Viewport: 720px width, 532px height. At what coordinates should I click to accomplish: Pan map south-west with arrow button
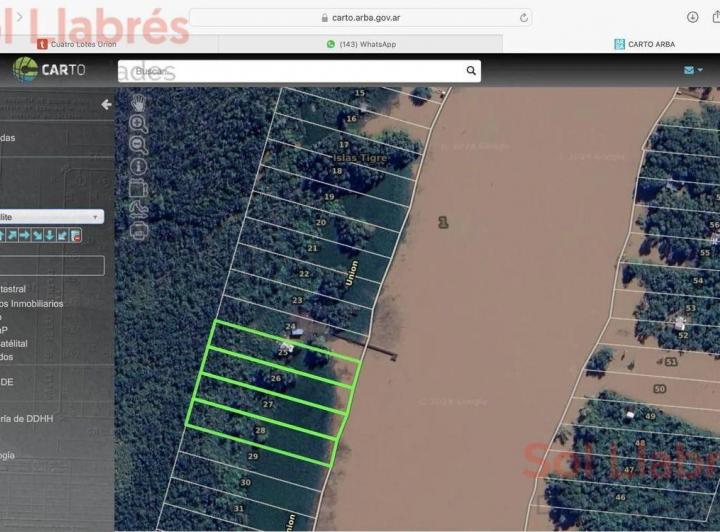[62, 235]
